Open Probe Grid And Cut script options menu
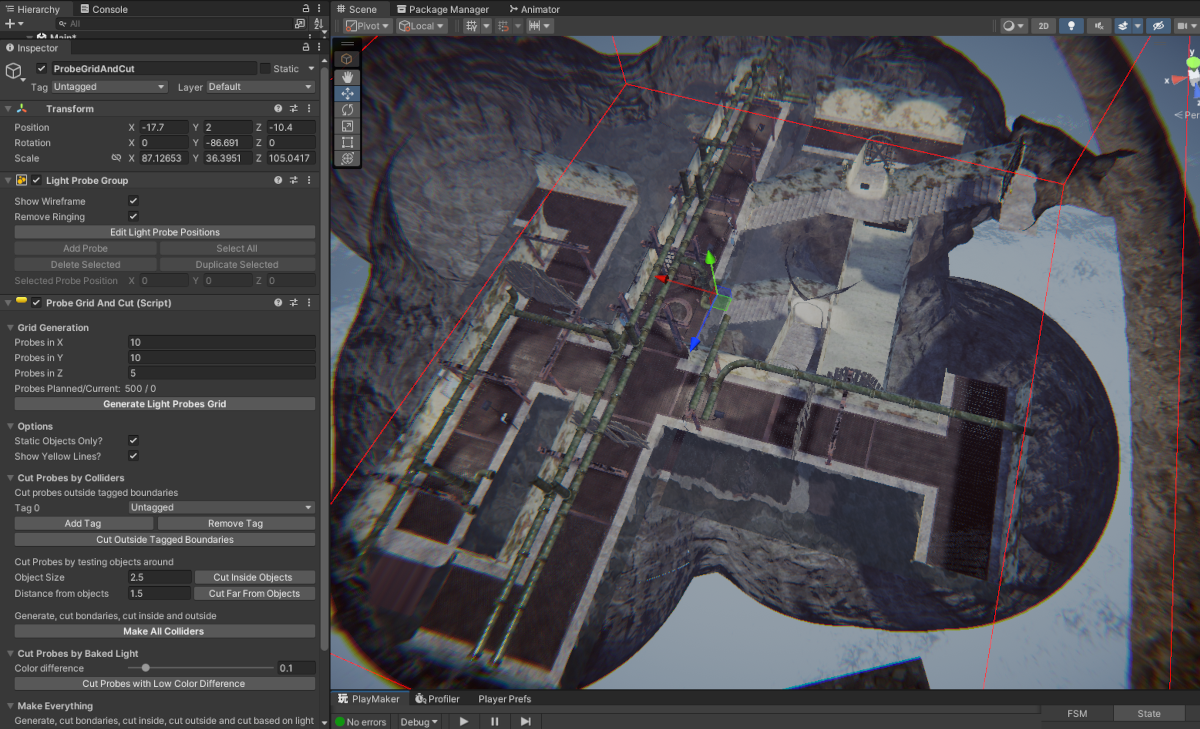This screenshot has height=729, width=1200. [x=309, y=303]
